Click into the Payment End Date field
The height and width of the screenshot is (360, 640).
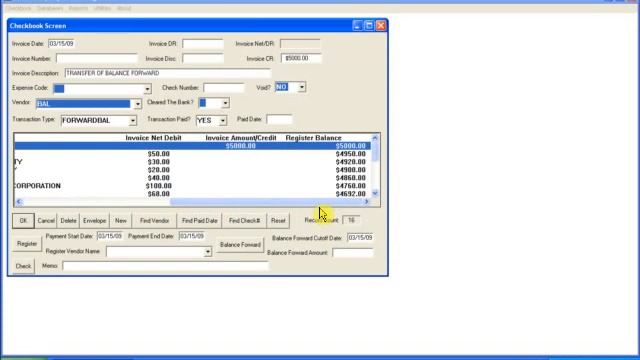pyautogui.click(x=192, y=236)
